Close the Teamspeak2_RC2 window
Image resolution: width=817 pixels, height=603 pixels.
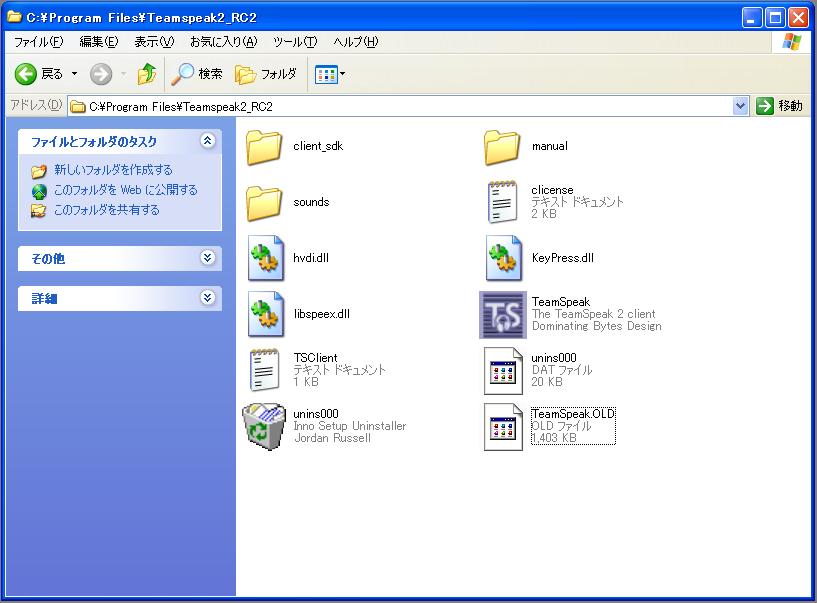(x=798, y=18)
